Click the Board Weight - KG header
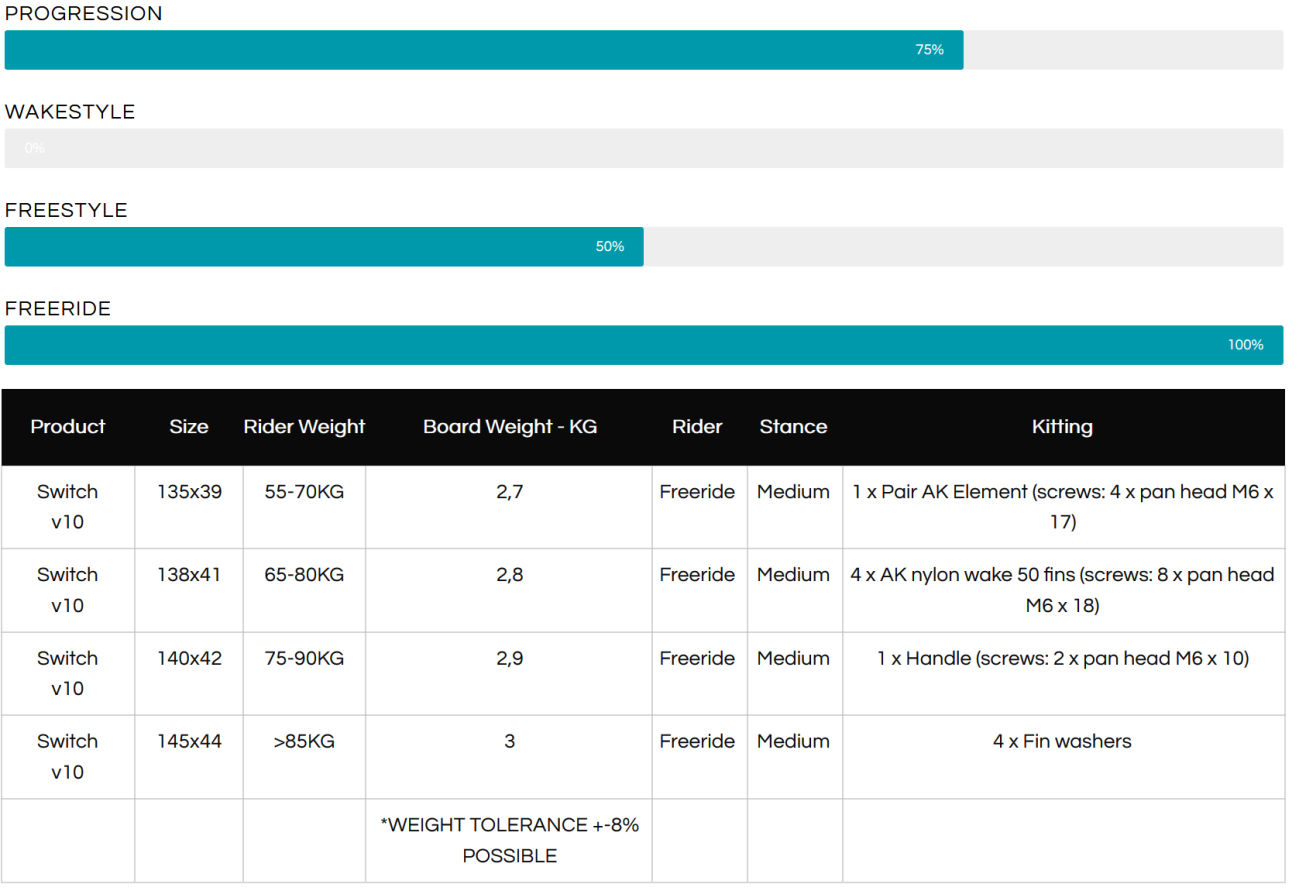Image resolution: width=1299 pixels, height=891 pixels. pos(509,427)
